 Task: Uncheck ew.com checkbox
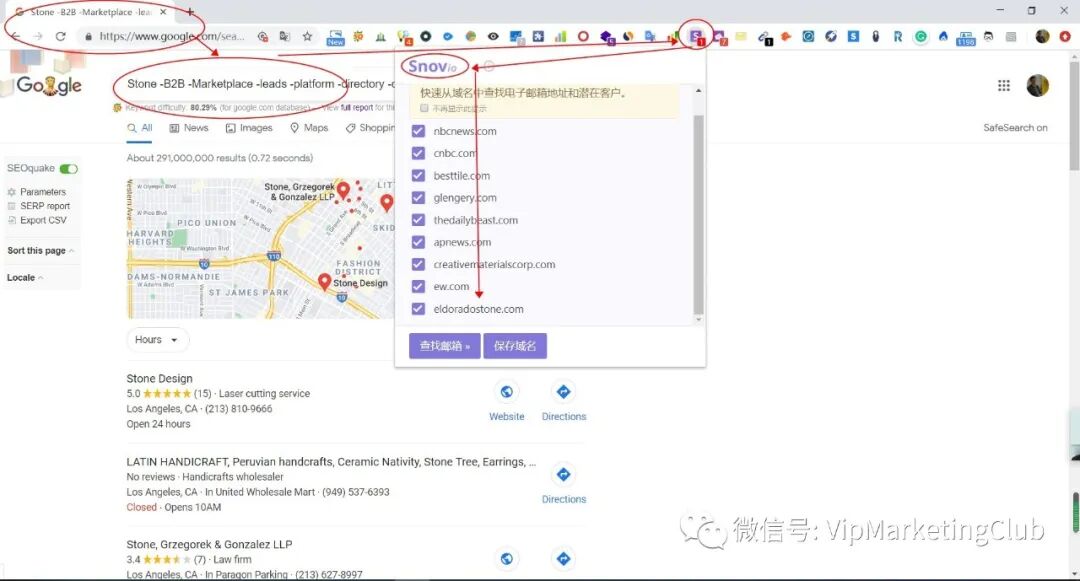tap(418, 286)
